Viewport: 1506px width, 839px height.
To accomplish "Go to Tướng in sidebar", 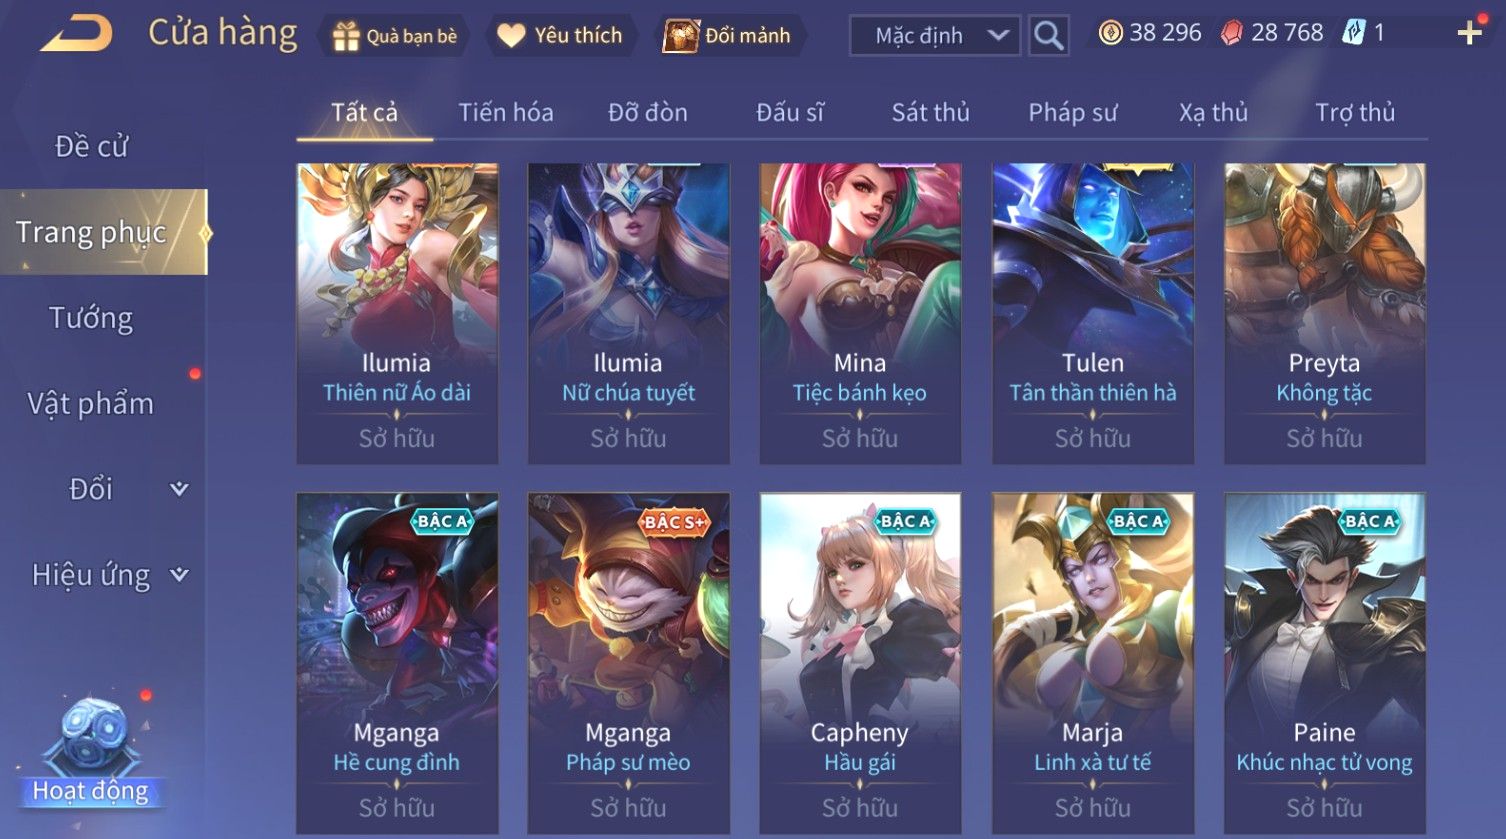I will pyautogui.click(x=91, y=318).
